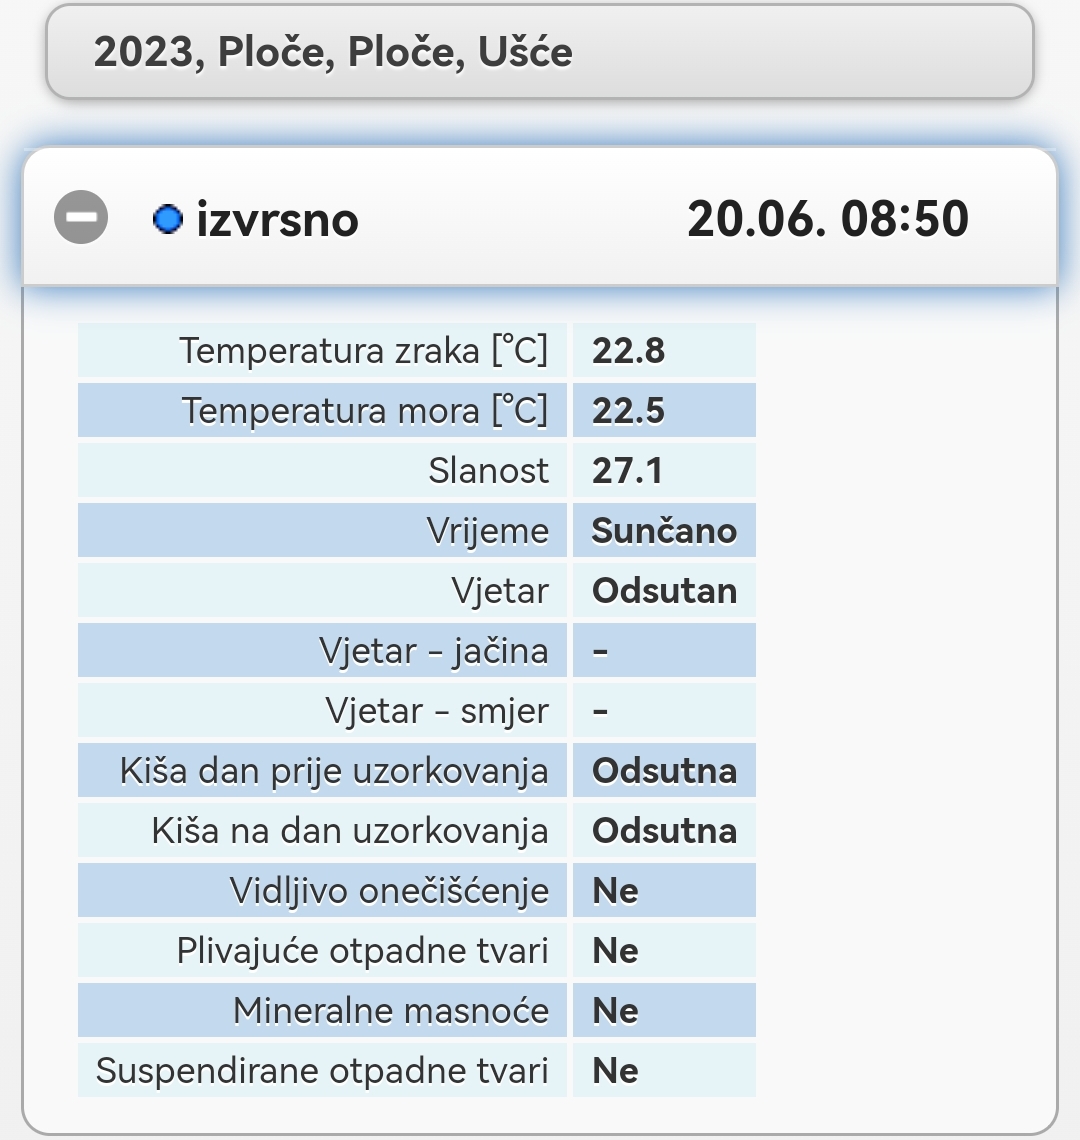The width and height of the screenshot is (1080, 1140).
Task: Click the blue izvrsno quality dot
Action: pyautogui.click(x=168, y=219)
